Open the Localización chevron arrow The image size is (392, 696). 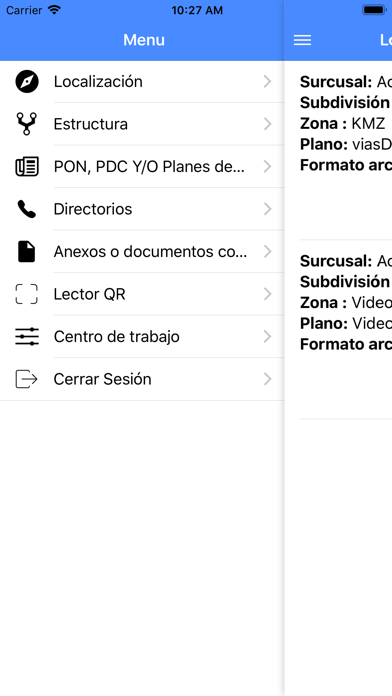pos(267,82)
